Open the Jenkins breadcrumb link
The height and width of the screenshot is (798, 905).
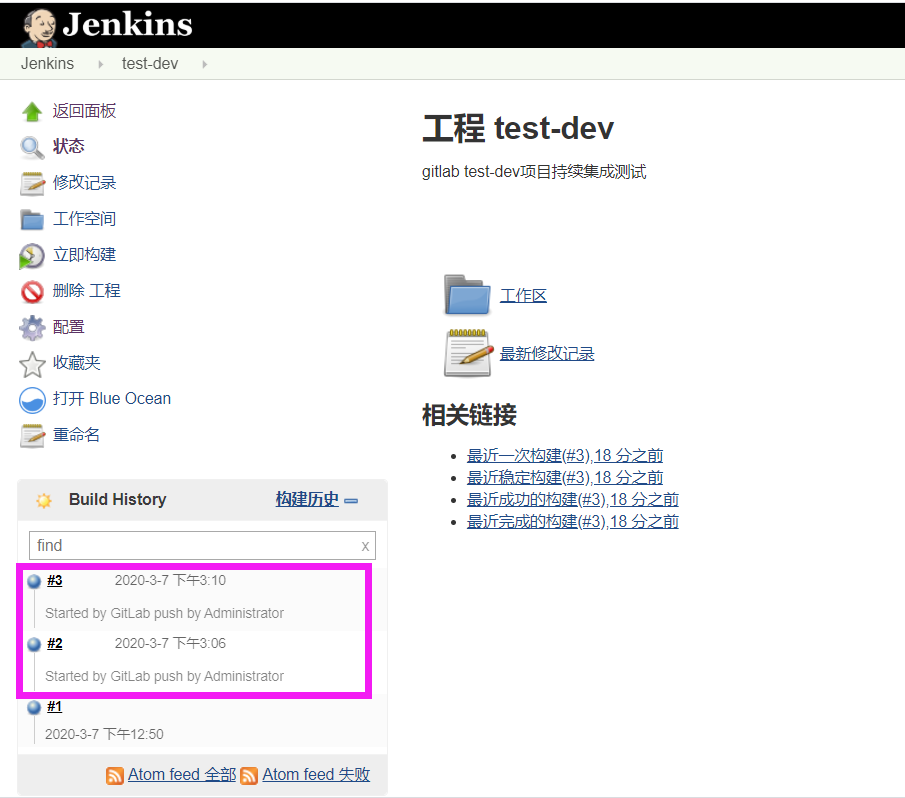coord(47,63)
